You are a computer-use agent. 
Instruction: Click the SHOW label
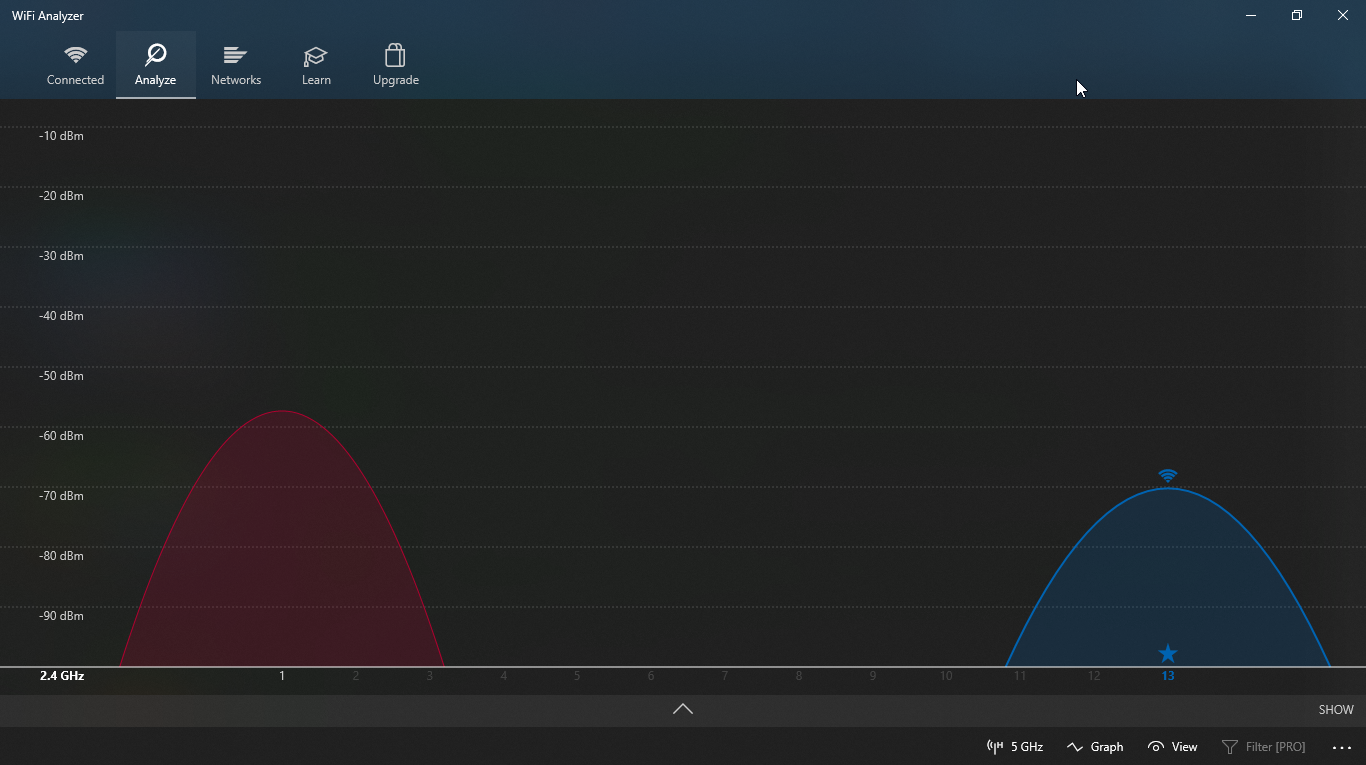(x=1336, y=710)
